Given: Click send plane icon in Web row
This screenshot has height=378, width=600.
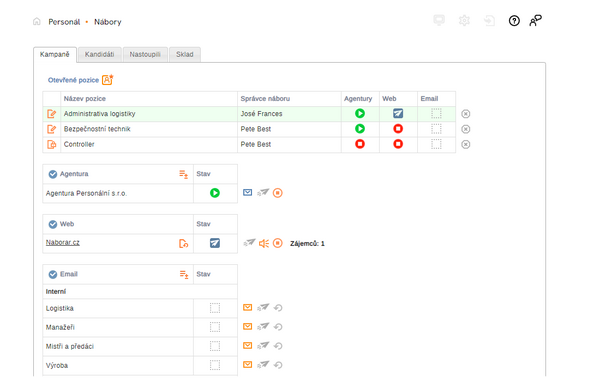Looking at the screenshot, I should (249, 243).
